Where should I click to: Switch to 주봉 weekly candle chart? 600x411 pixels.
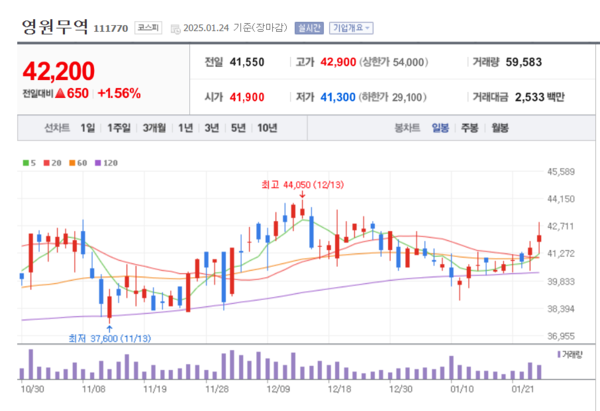coord(470,128)
